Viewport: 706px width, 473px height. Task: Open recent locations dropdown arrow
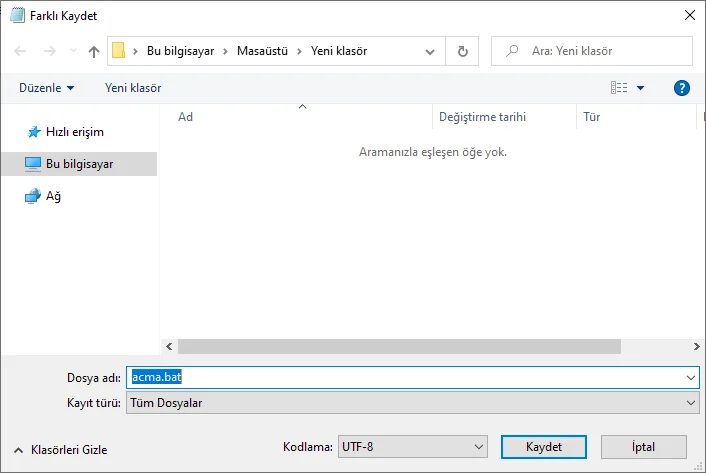430,50
